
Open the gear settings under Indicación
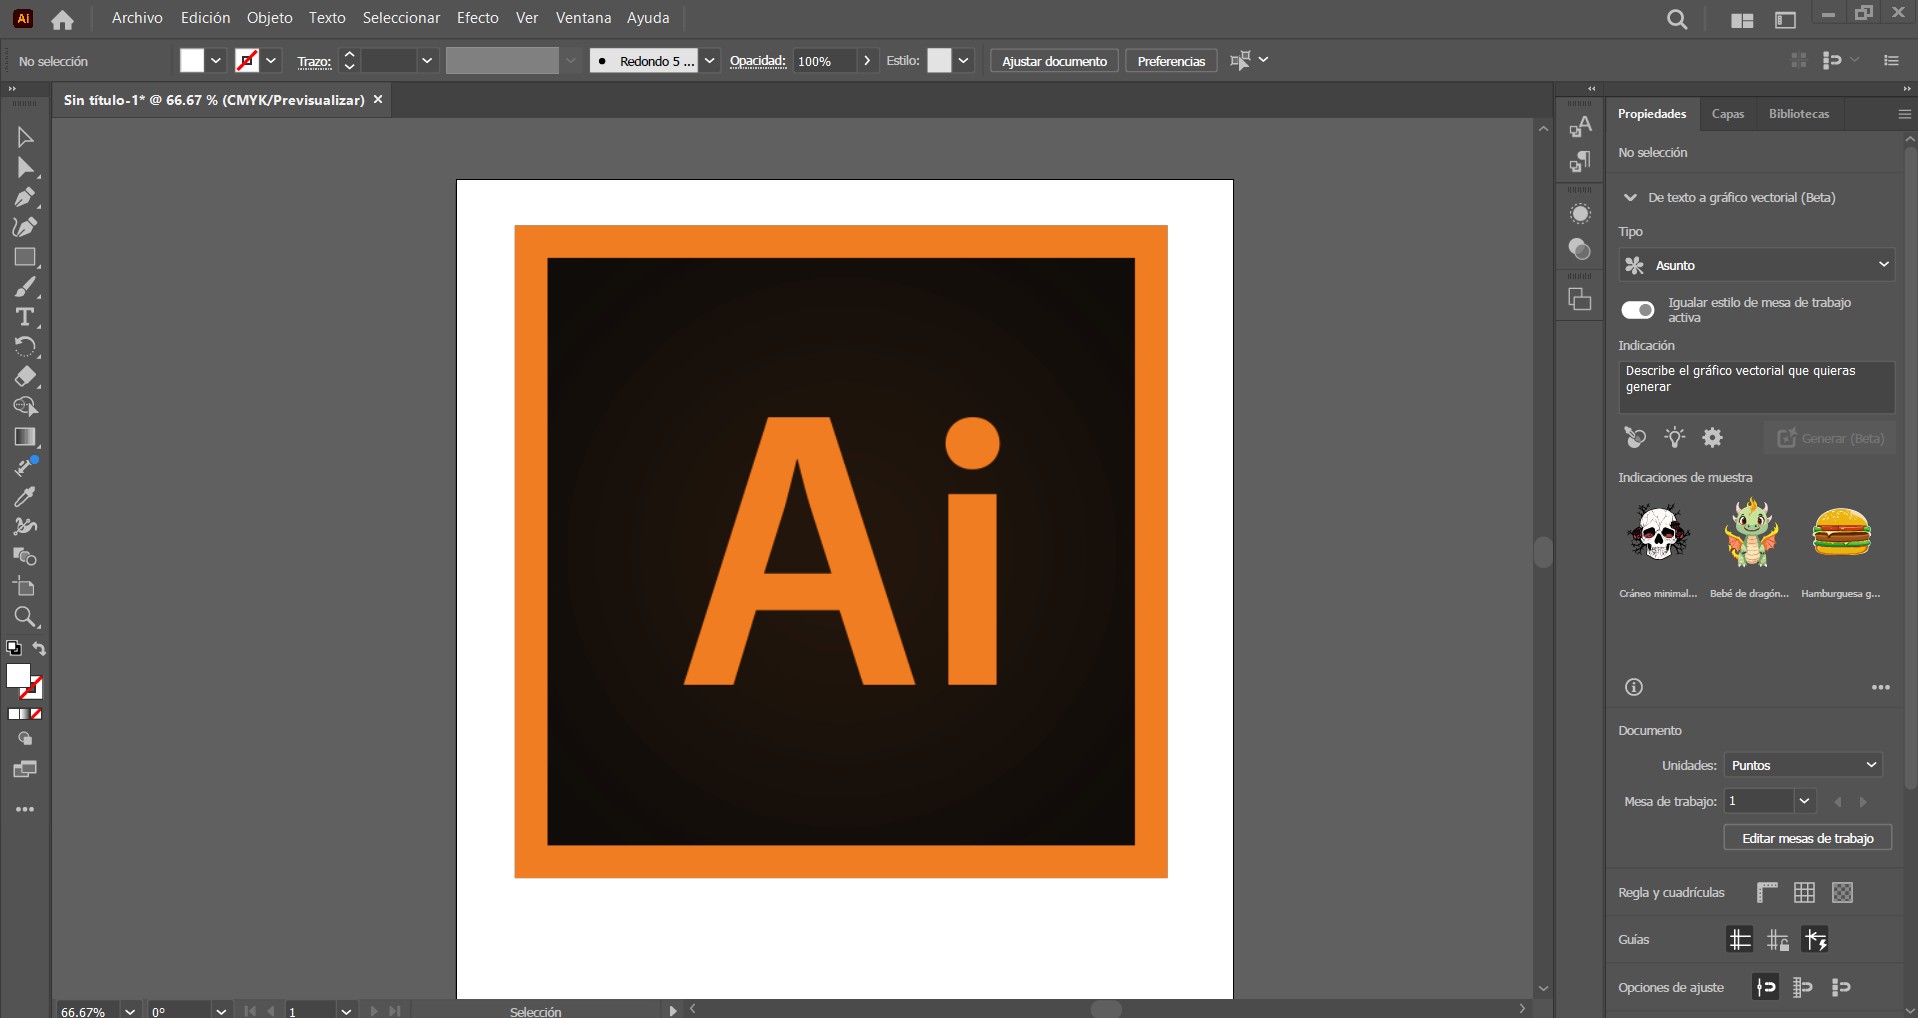tap(1713, 438)
